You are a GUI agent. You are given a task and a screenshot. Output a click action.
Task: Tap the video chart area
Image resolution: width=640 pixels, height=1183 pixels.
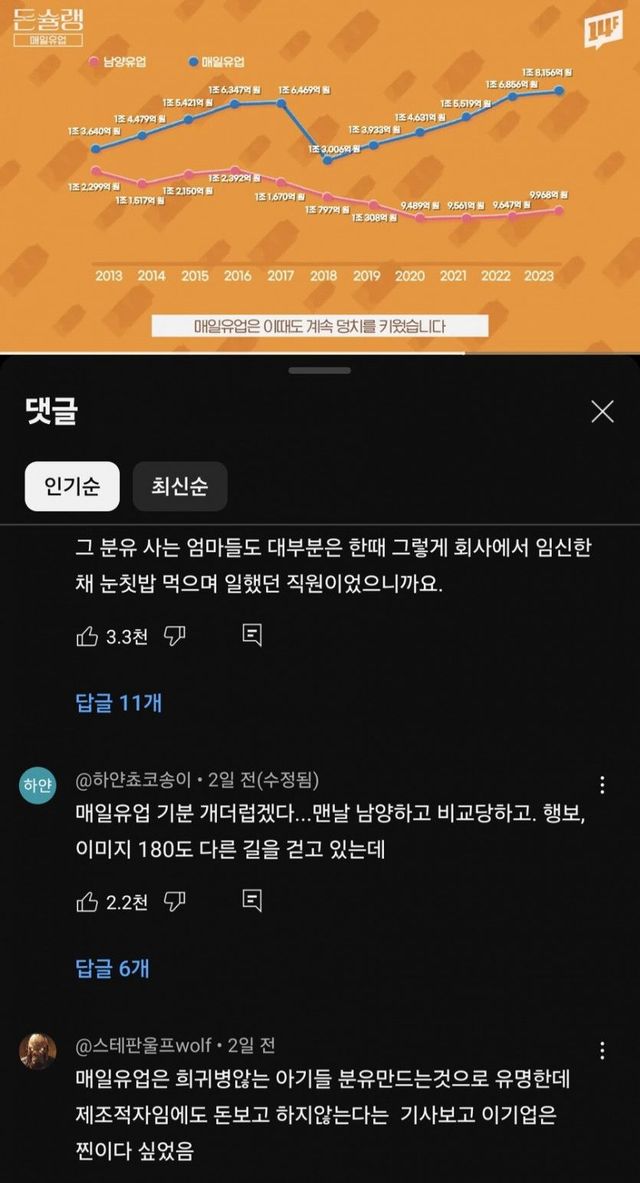click(320, 175)
